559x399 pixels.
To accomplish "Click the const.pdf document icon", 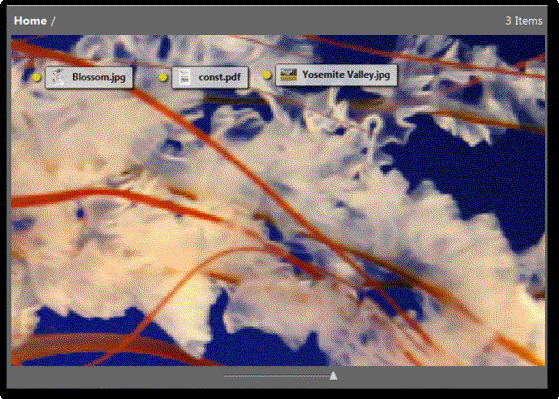I will pyautogui.click(x=184, y=77).
